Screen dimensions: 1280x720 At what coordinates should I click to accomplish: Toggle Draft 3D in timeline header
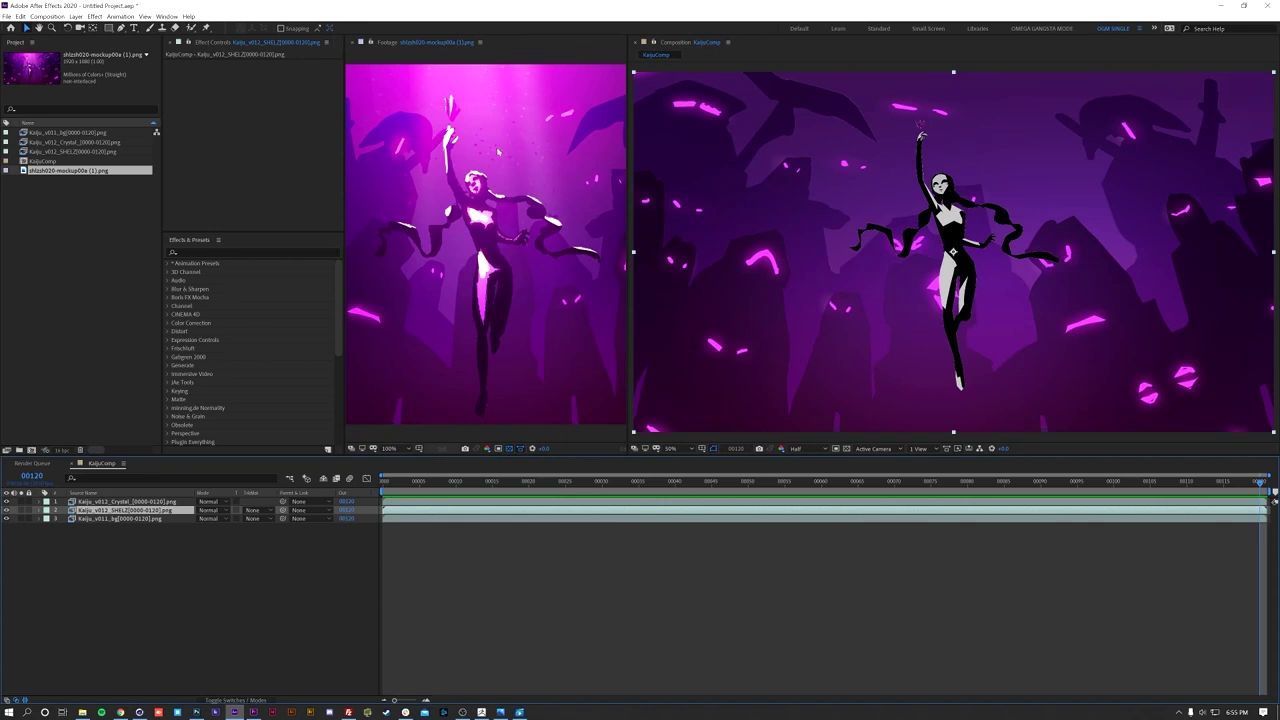(307, 479)
